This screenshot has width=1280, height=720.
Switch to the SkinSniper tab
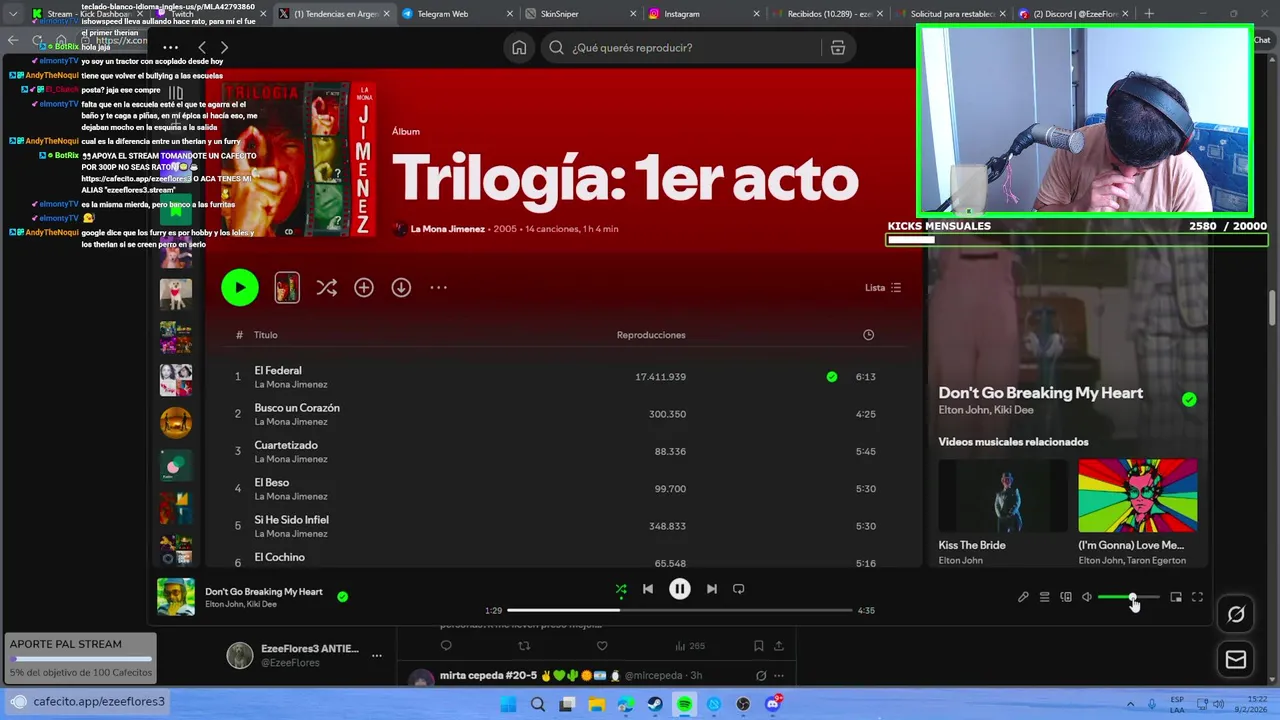[580, 14]
